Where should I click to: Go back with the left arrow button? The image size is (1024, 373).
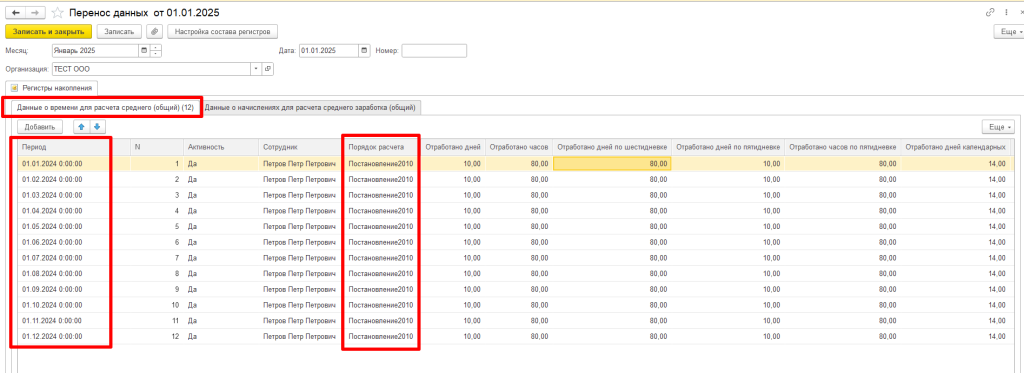click(x=16, y=12)
